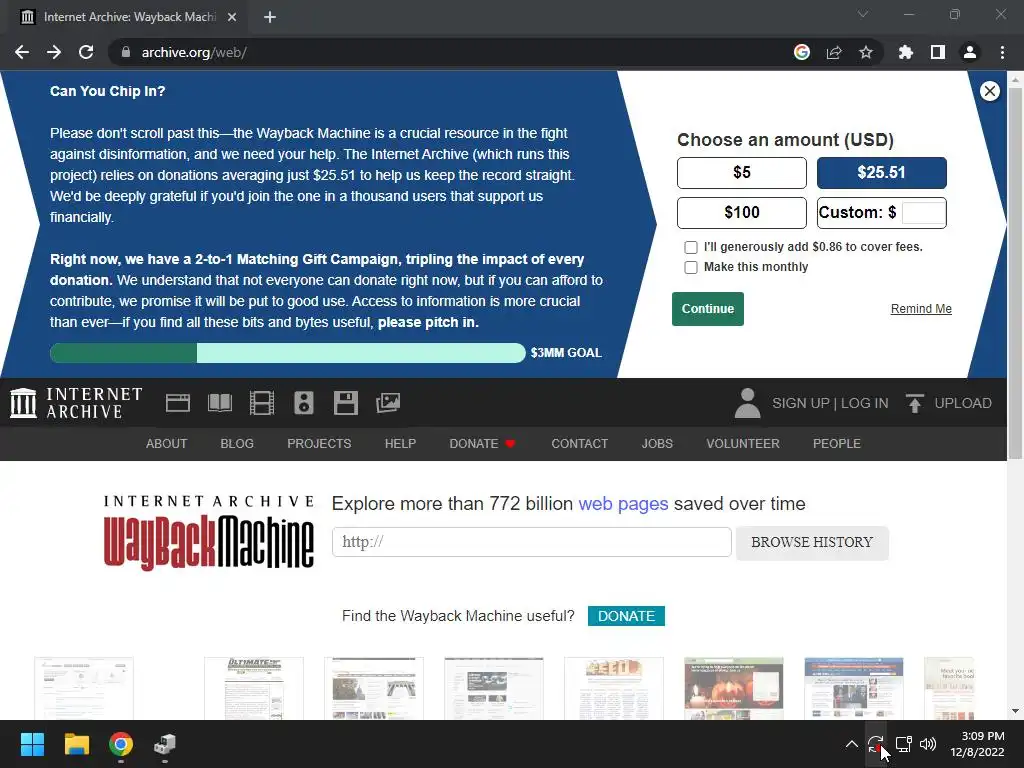
Task: Click the upload arrow icon
Action: [x=914, y=403]
